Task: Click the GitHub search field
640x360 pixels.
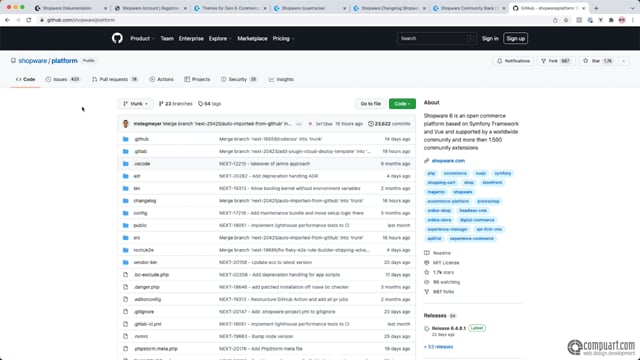Action: tap(436, 38)
